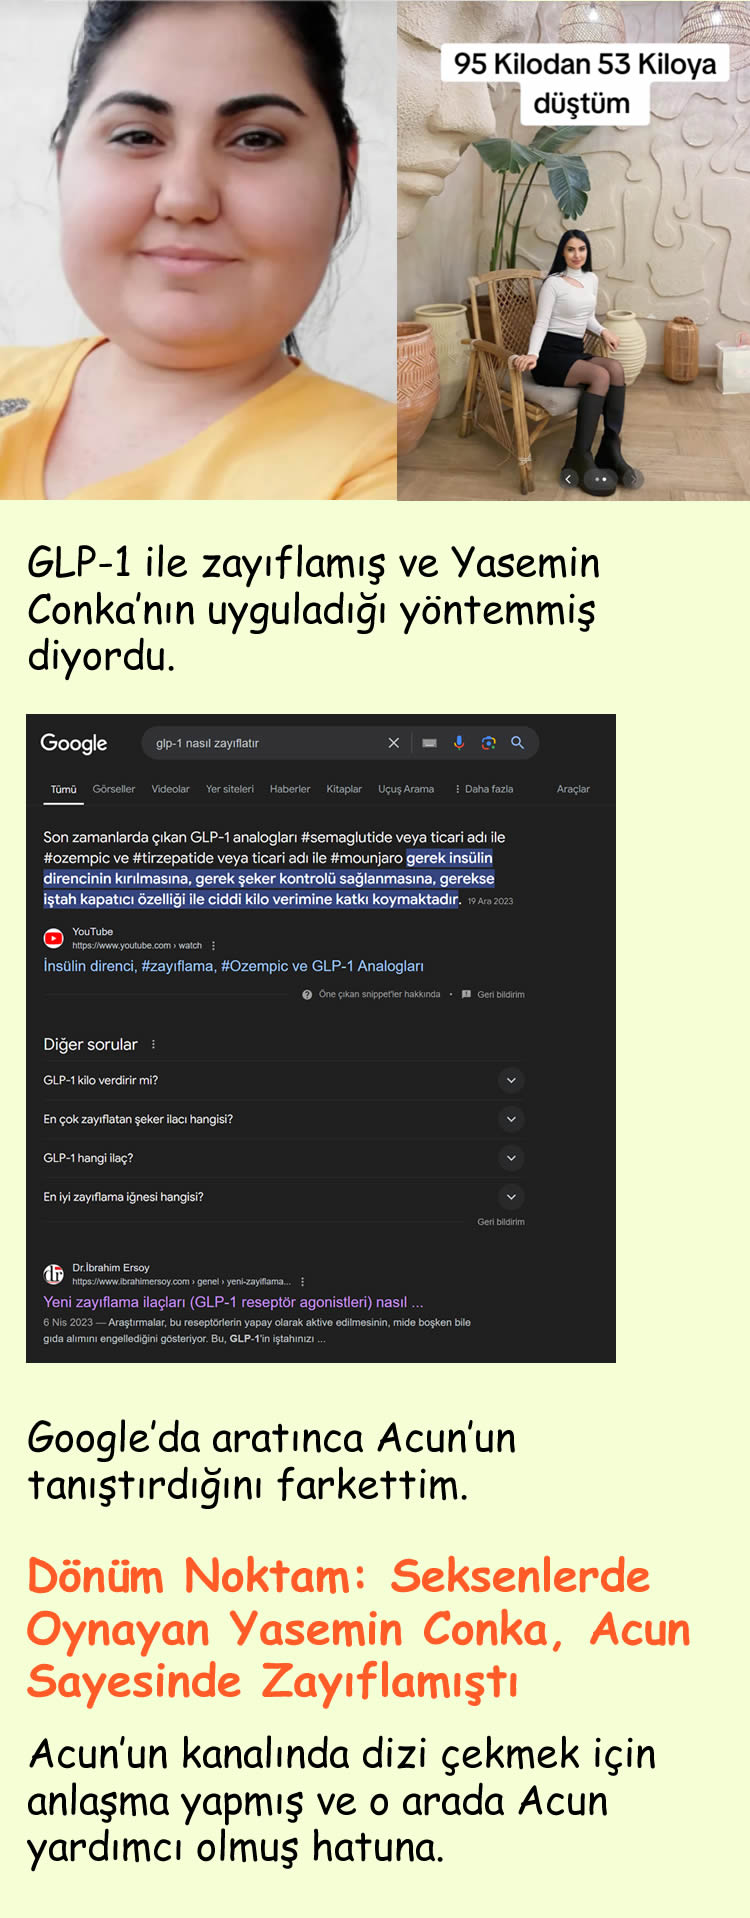Open 'Yeni zayıflama ilaçları' result link

[x=233, y=1302]
